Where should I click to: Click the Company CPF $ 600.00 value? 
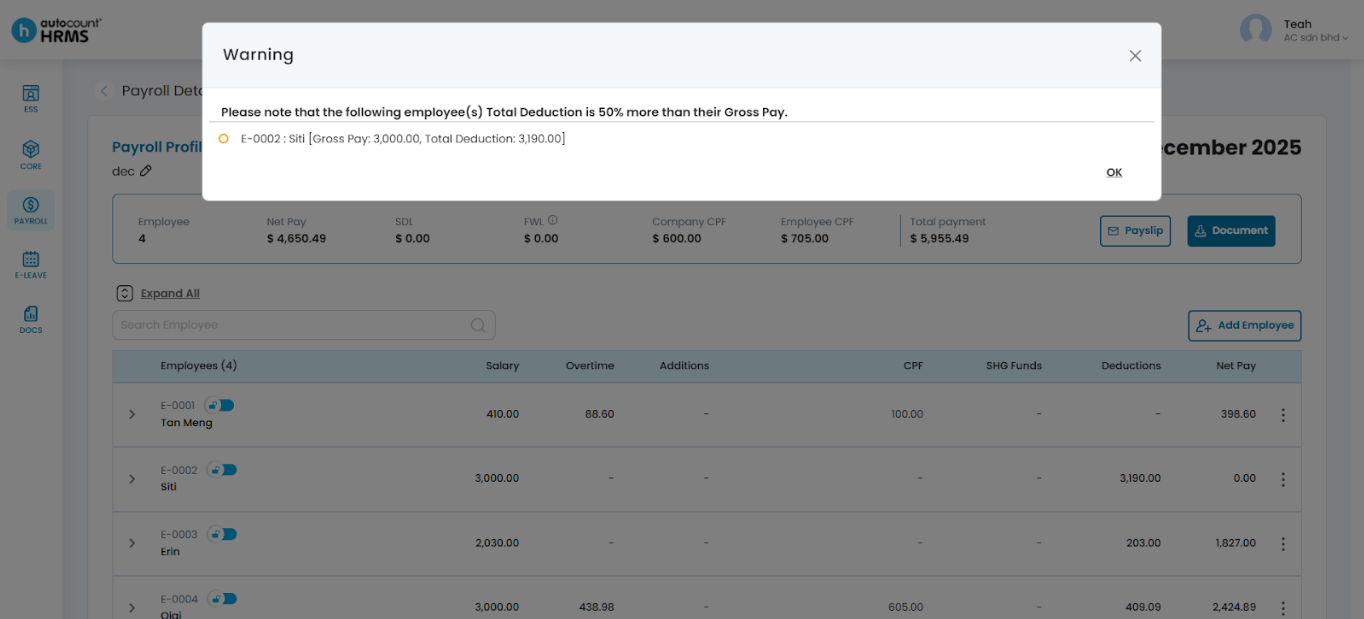point(677,239)
